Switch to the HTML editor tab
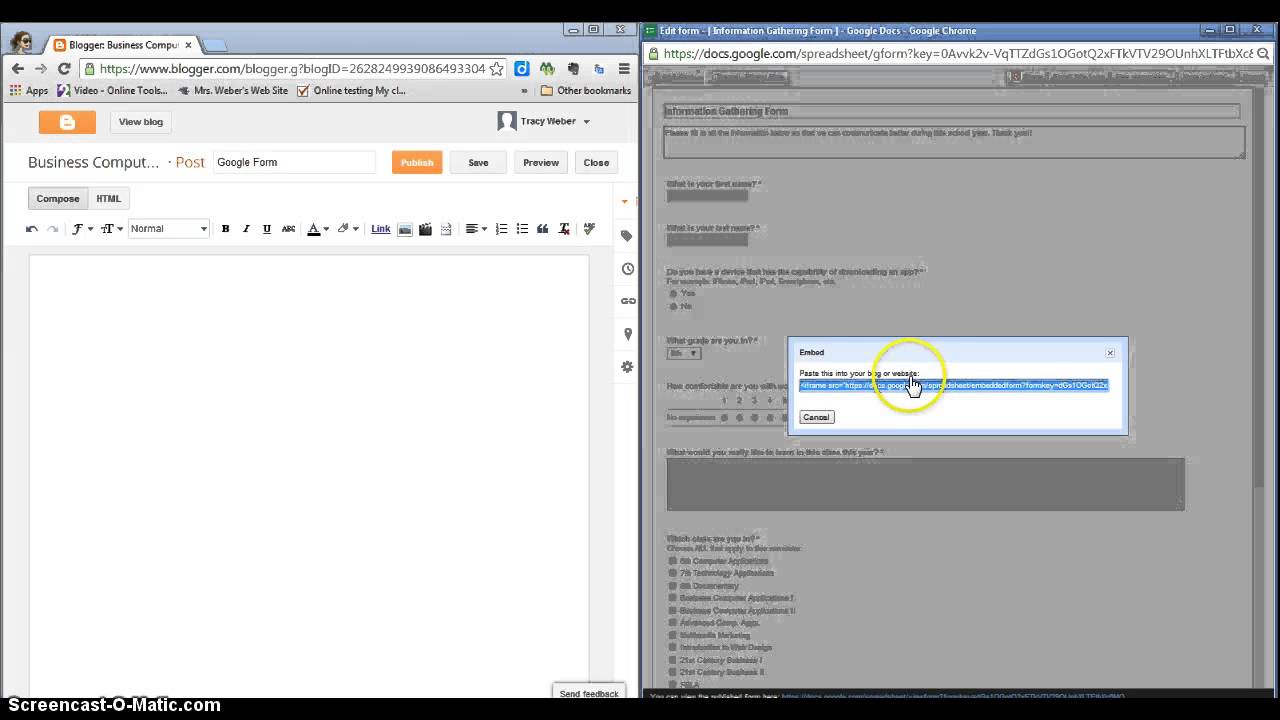 tap(108, 199)
